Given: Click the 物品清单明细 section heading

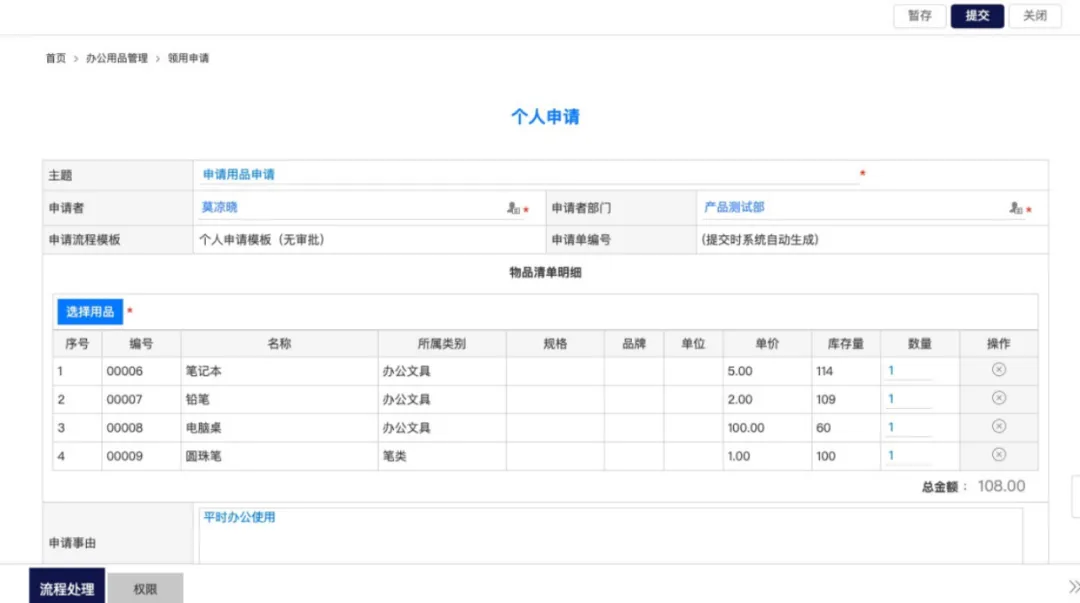Looking at the screenshot, I should (x=546, y=272).
